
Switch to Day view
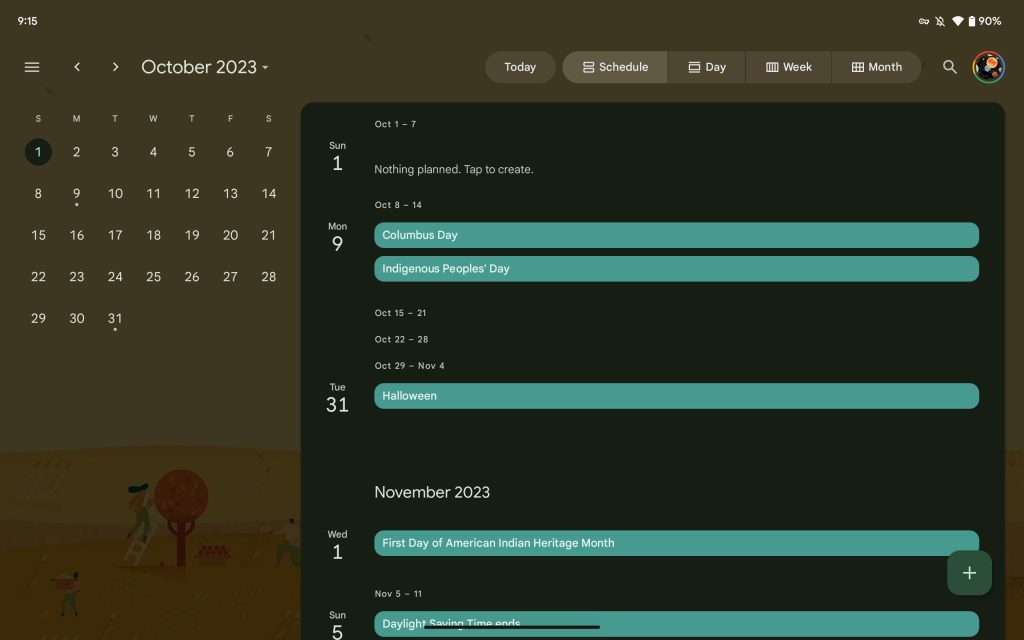(707, 67)
